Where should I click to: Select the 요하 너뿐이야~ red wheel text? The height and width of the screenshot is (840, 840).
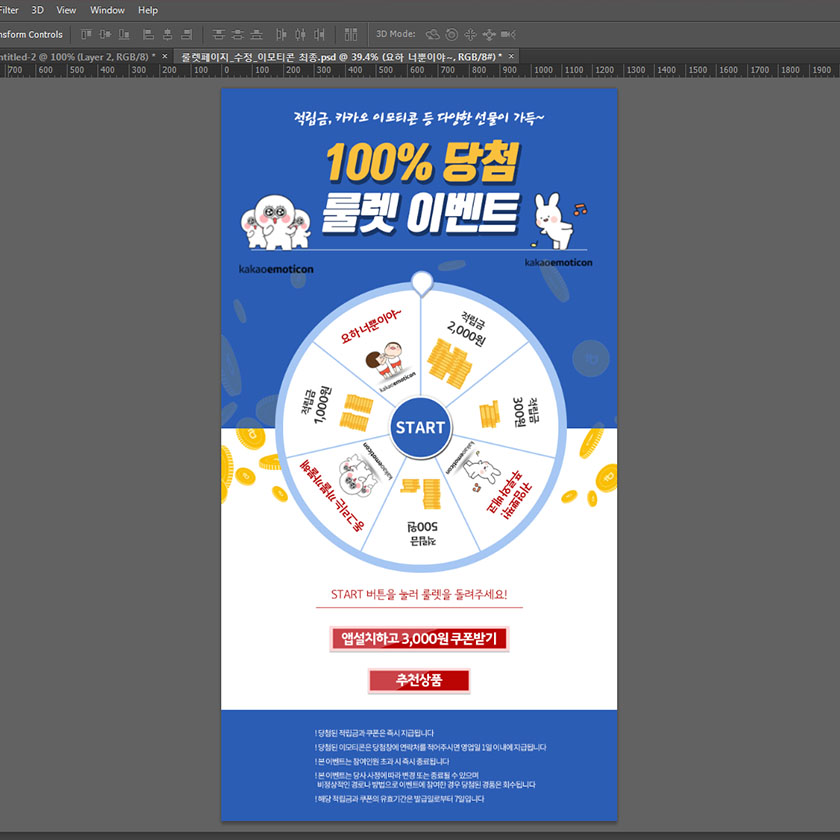tap(371, 326)
